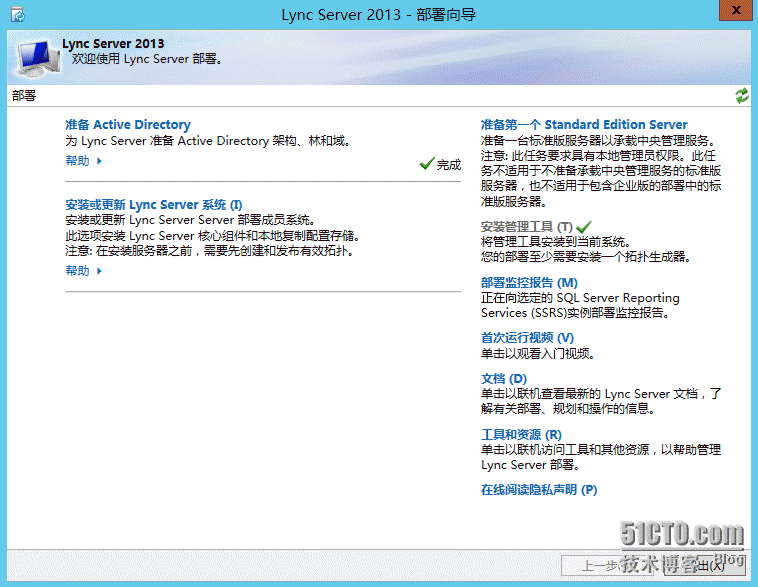
Task: Open 准备 Active Directory link
Action: tap(128, 125)
